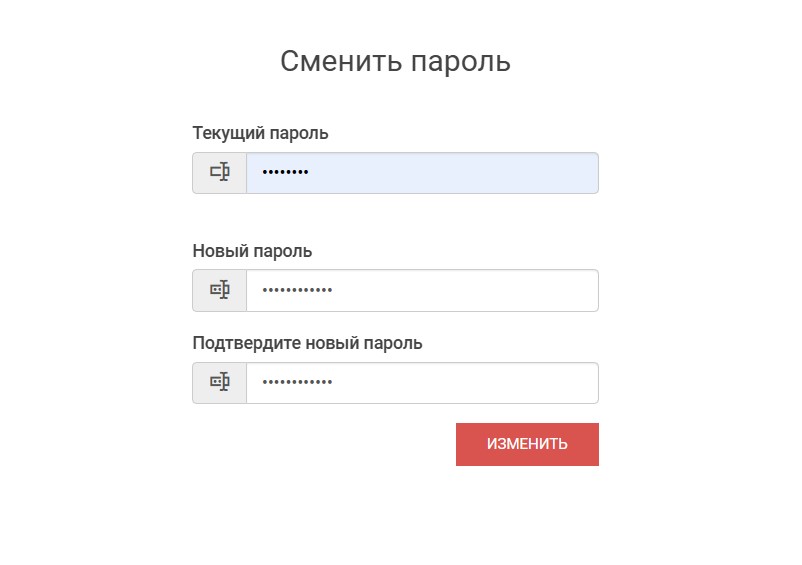The width and height of the screenshot is (802, 565).
Task: Focus the Подтвердите новый пароль input field
Action: point(422,383)
